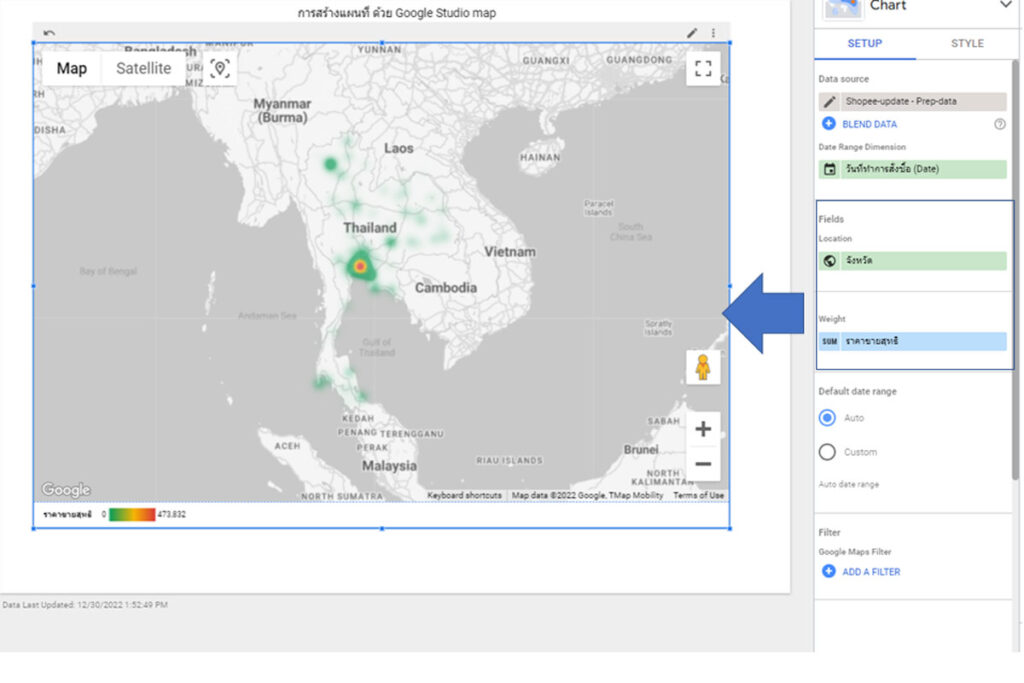This screenshot has width=1024, height=683.
Task: Open the STYLE tab
Action: pyautogui.click(x=967, y=43)
